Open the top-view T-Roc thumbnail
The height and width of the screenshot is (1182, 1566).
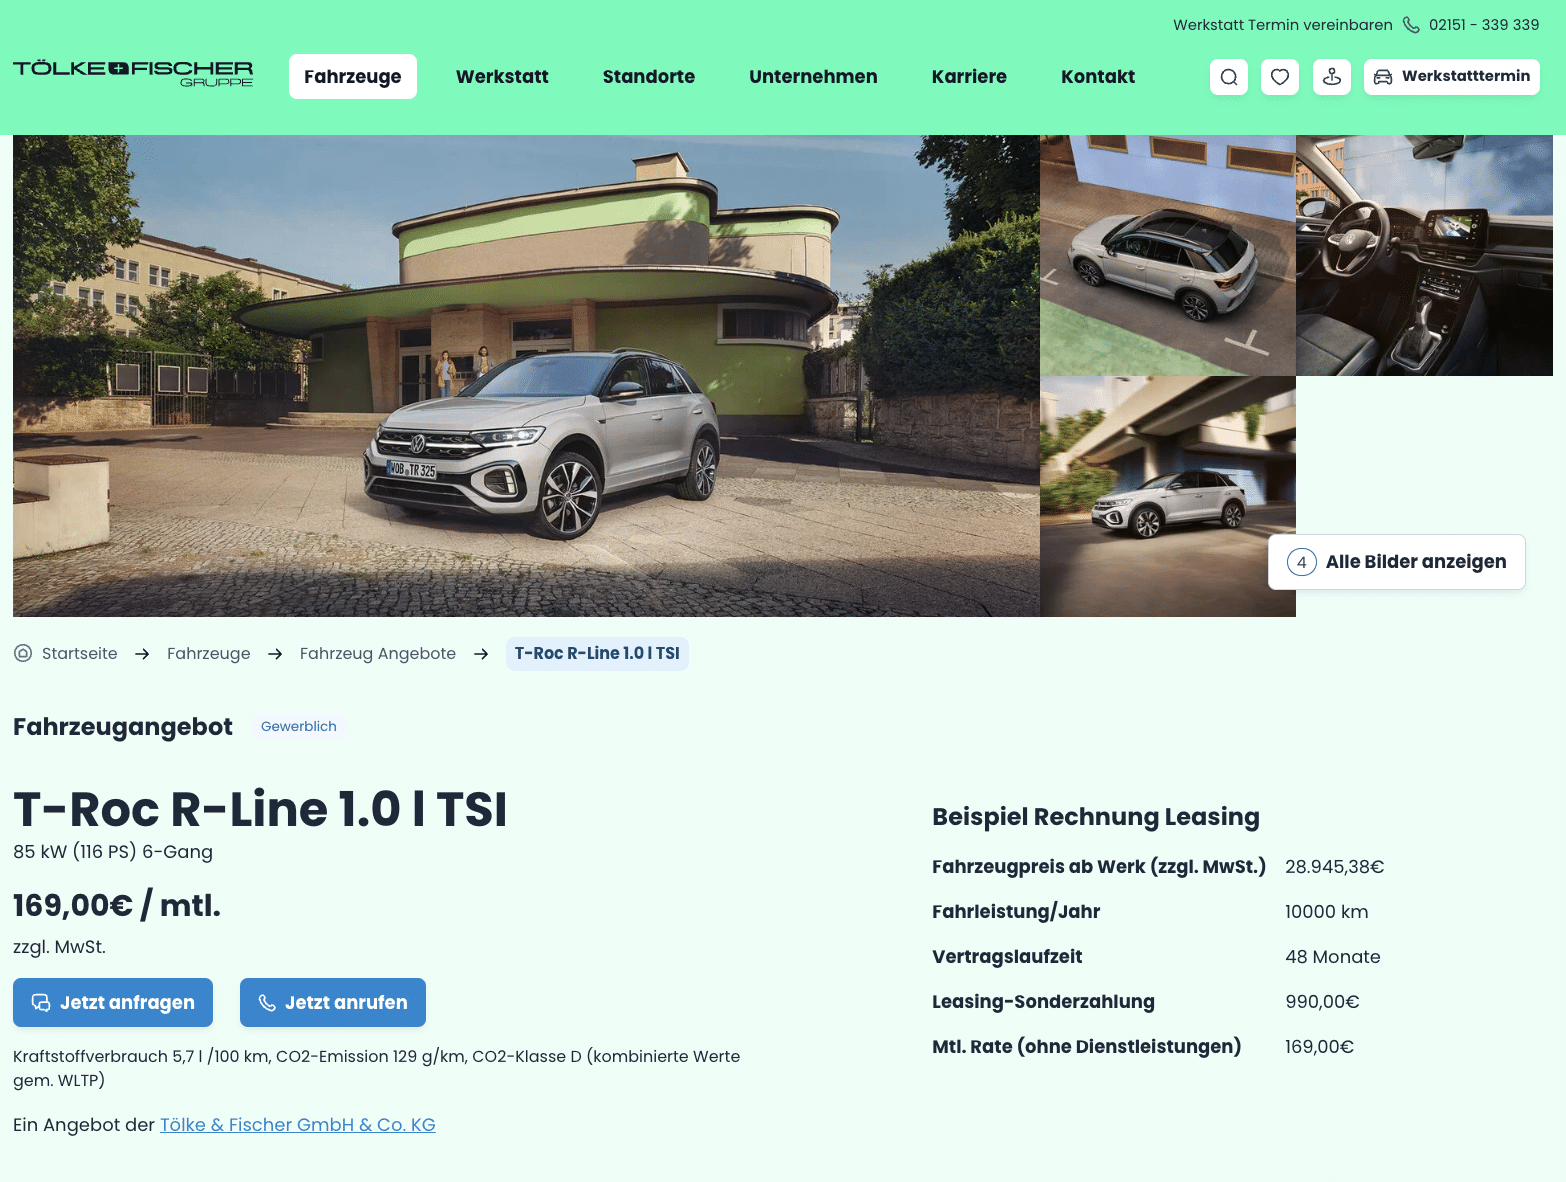tap(1168, 256)
